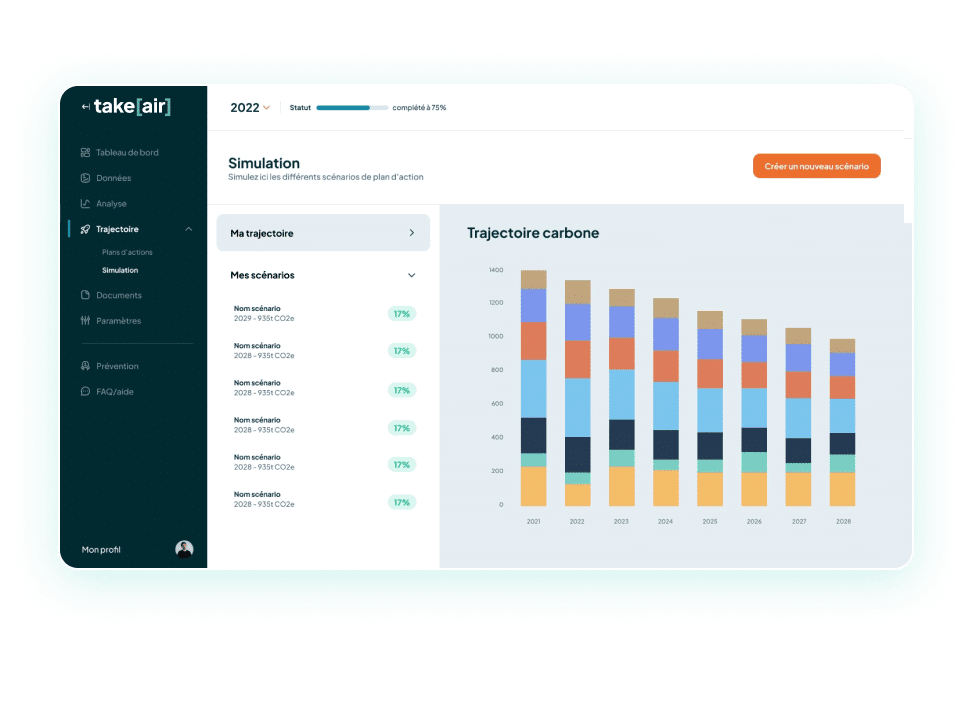The height and width of the screenshot is (710, 972).
Task: Click the Paramètres sliders icon
Action: click(86, 321)
